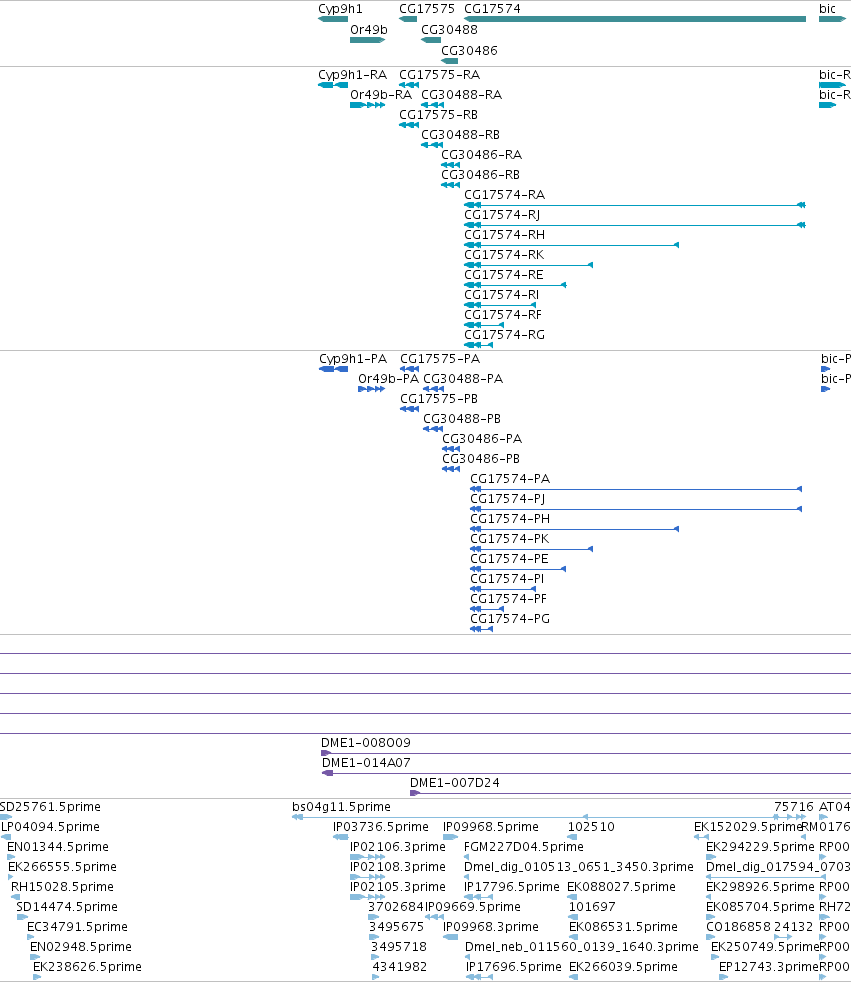Click the CG17575-RB transcript label
Viewport: 851px width, 982px height.
point(438,115)
